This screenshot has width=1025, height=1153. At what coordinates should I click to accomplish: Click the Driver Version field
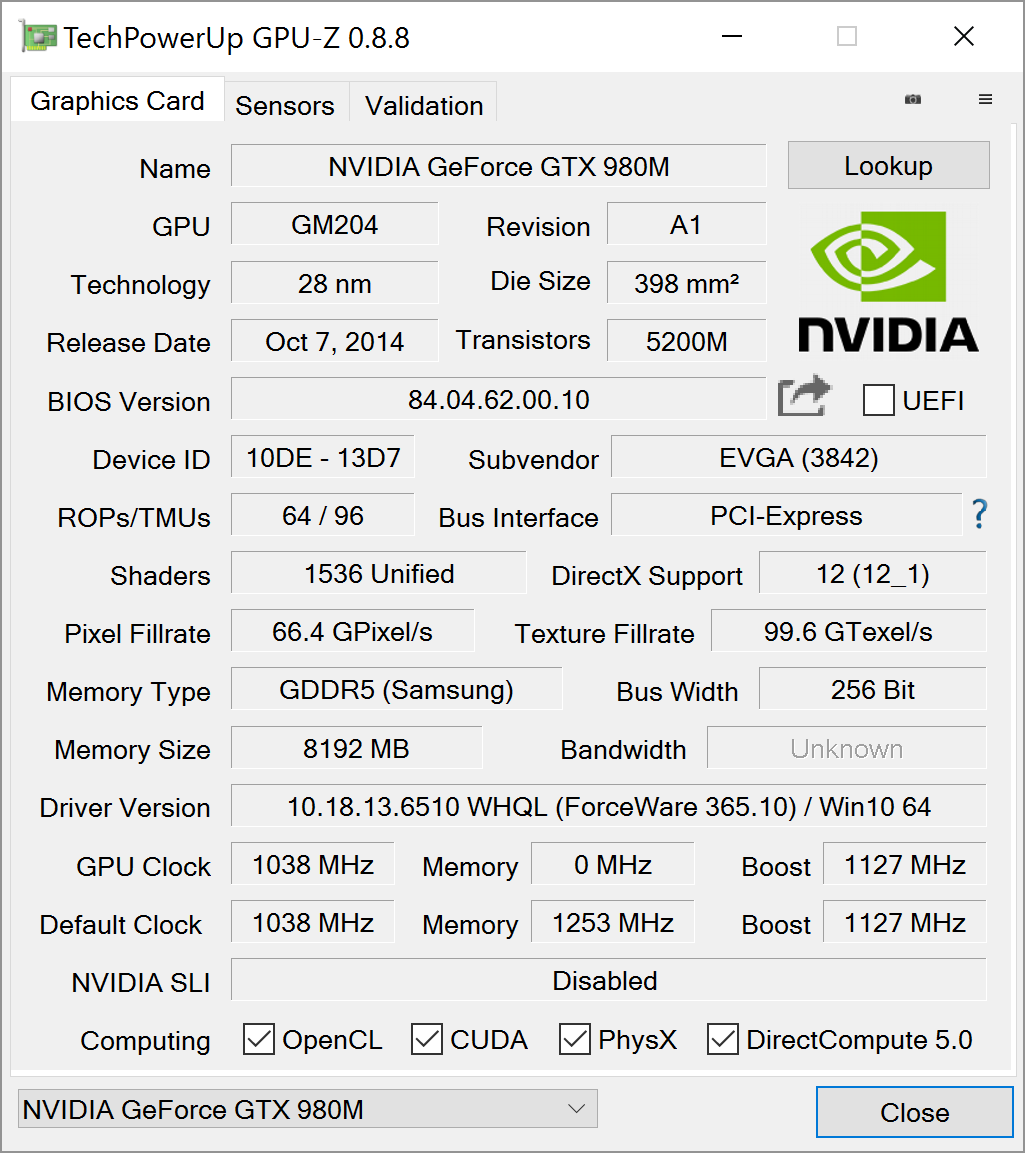[x=609, y=807]
